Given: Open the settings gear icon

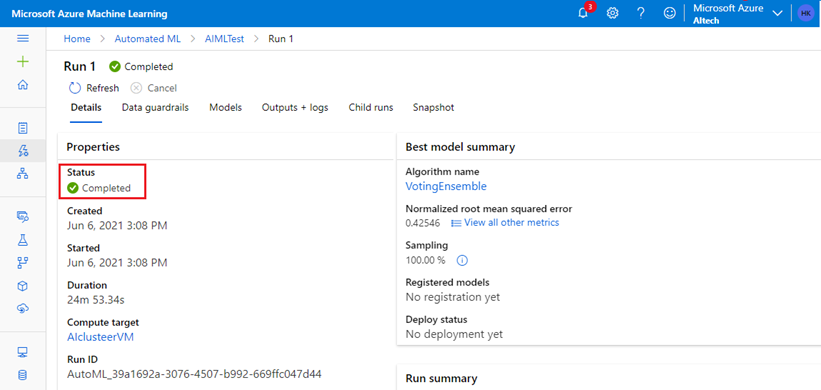Looking at the screenshot, I should (612, 13).
